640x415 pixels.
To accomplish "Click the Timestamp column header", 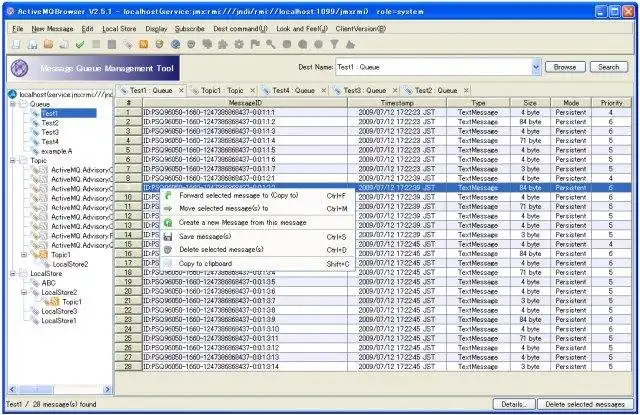I will (397, 102).
